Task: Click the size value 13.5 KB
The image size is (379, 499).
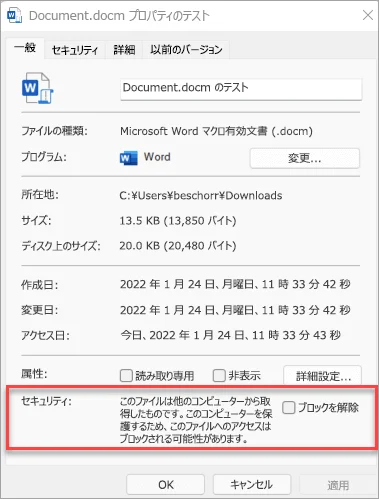Action: pos(178,221)
